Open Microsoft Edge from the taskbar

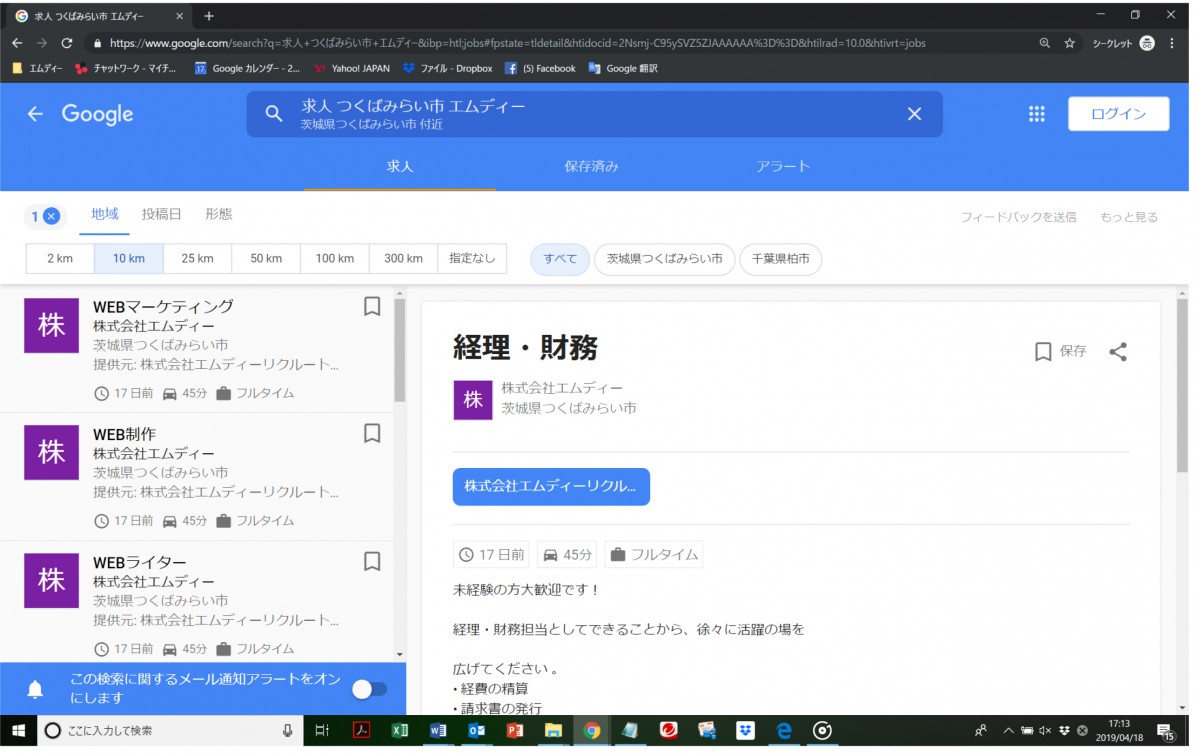(785, 731)
